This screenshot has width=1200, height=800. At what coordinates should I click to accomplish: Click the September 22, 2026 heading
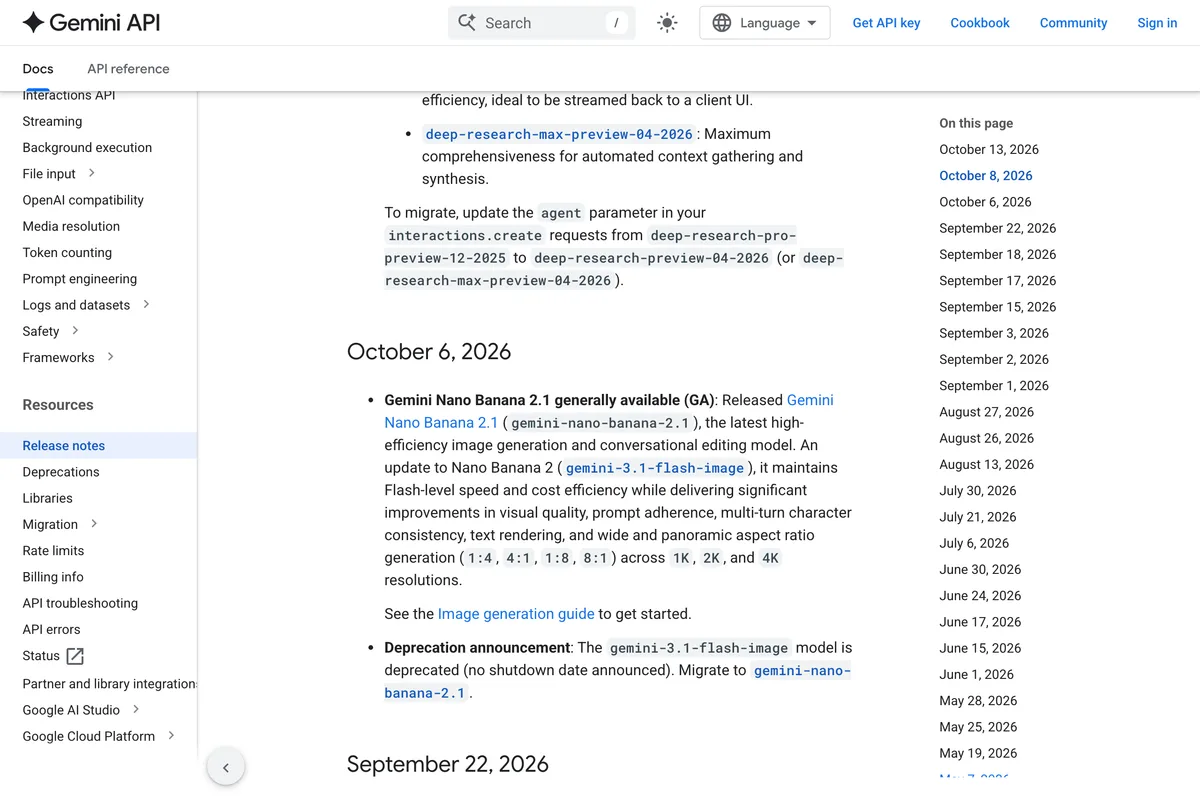448,764
